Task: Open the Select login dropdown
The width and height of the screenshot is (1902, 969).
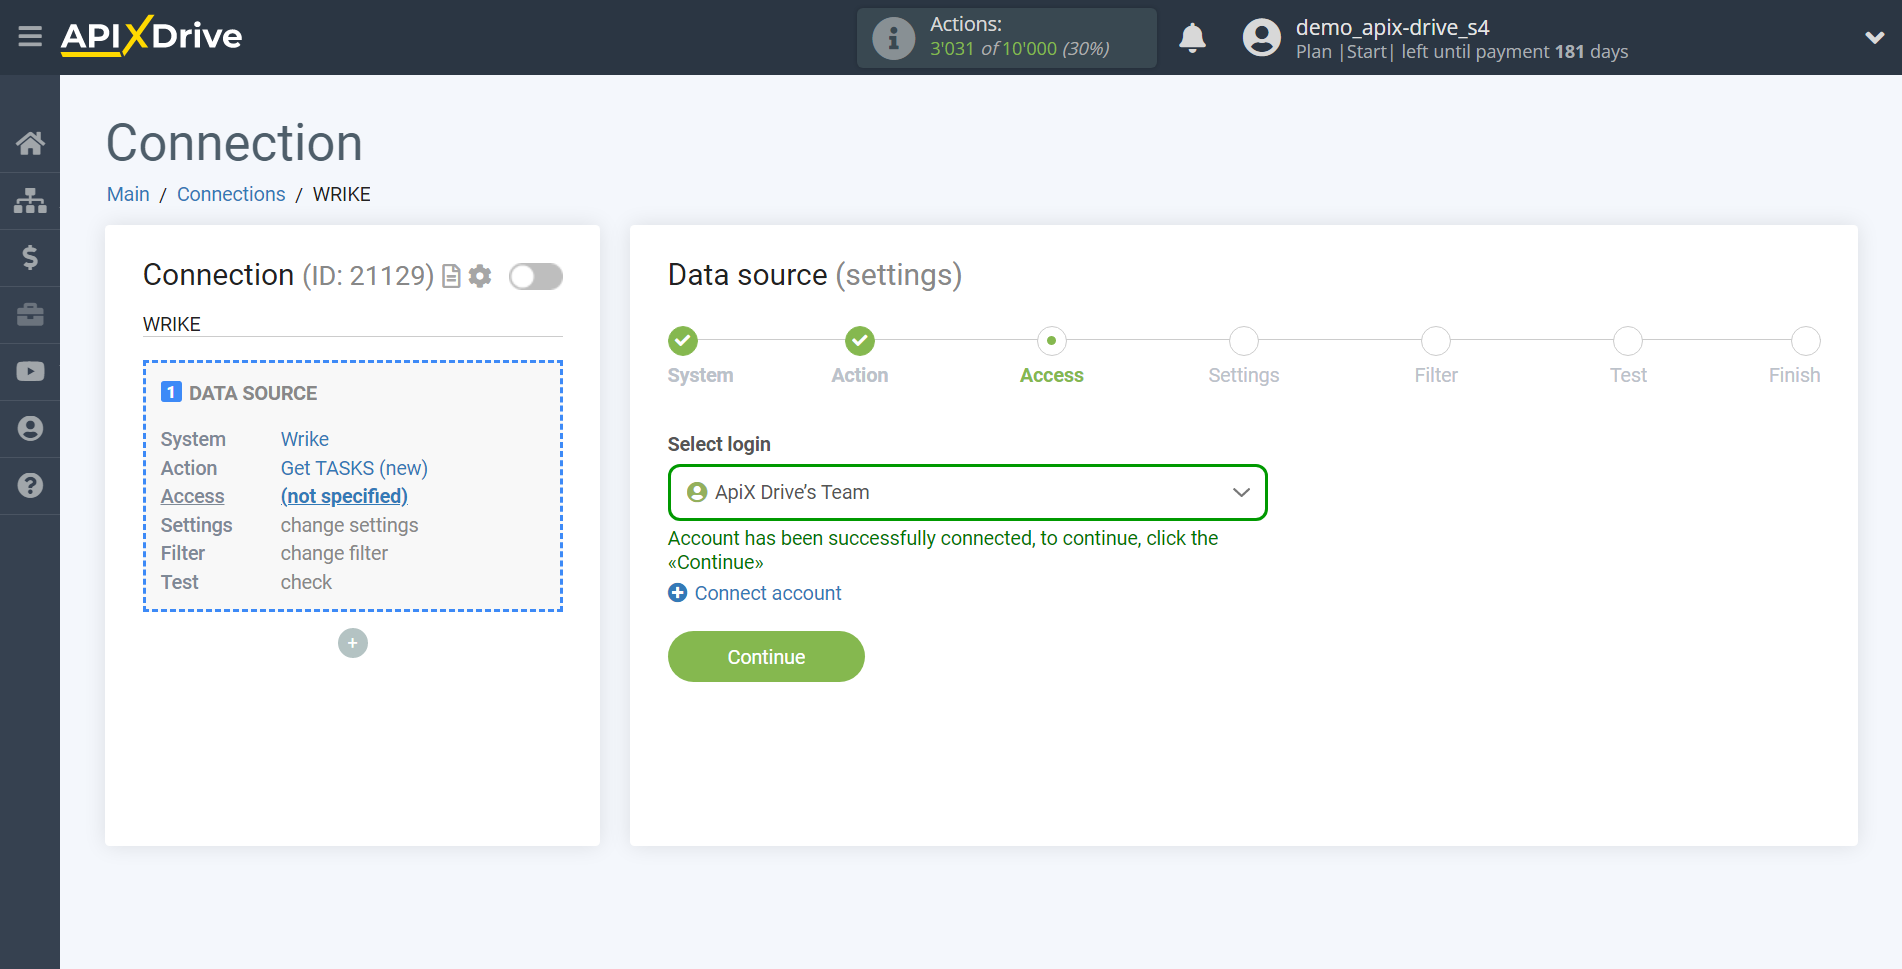Action: (x=967, y=492)
